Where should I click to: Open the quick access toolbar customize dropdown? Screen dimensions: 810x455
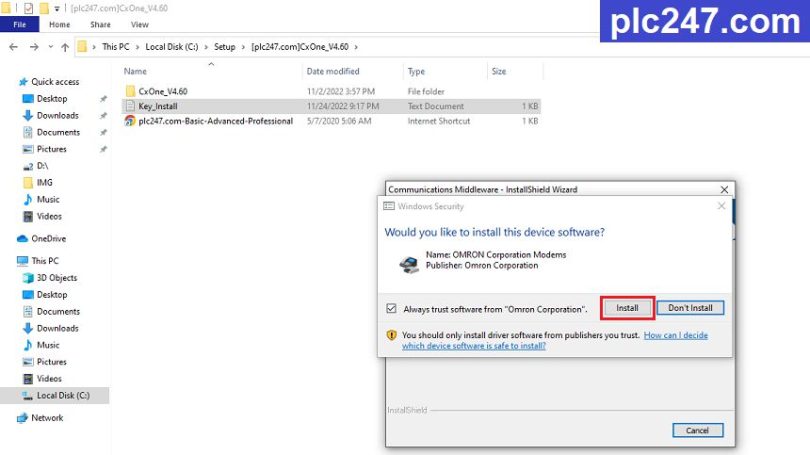point(57,9)
